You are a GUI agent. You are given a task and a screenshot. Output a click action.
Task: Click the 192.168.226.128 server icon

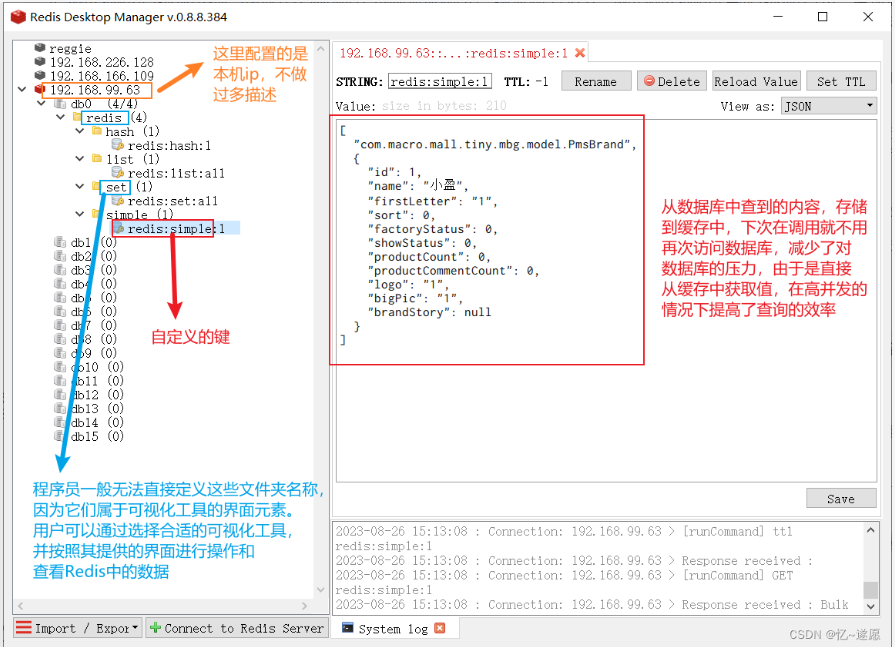[39, 62]
